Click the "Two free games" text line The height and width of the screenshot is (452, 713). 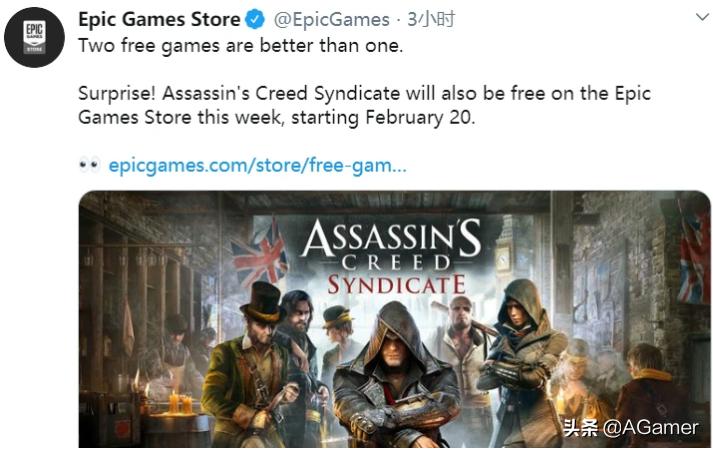coord(241,46)
